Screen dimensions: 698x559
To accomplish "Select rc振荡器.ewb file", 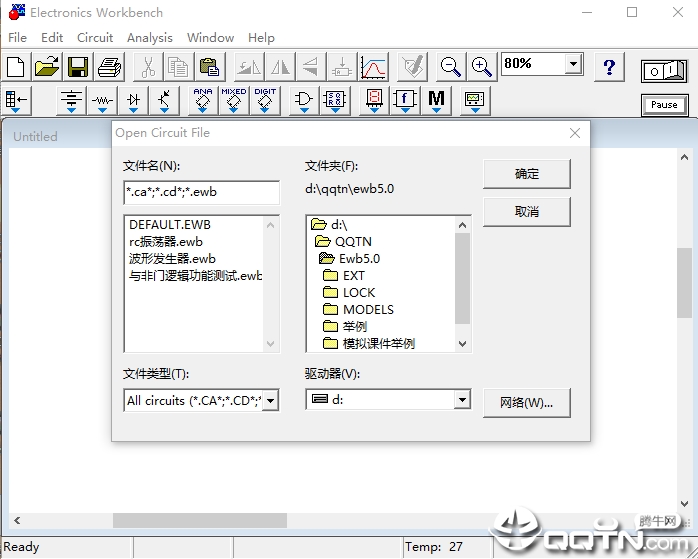I will [x=166, y=242].
